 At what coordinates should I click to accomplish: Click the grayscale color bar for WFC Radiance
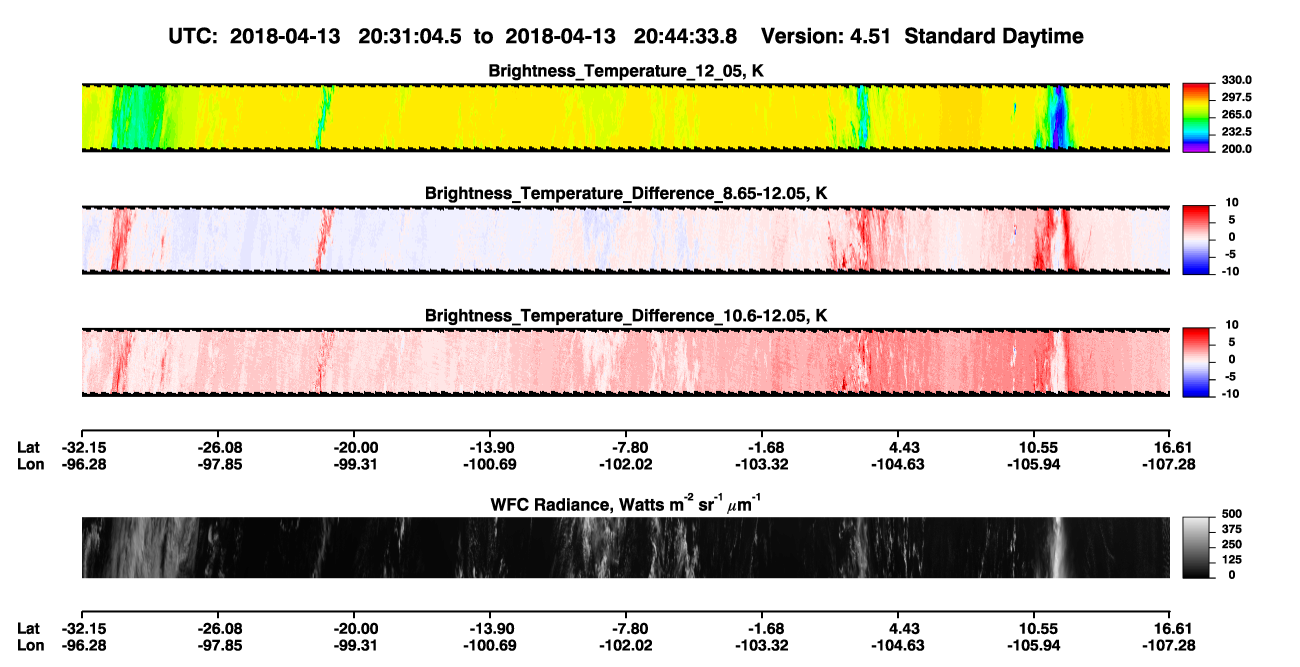point(1197,548)
